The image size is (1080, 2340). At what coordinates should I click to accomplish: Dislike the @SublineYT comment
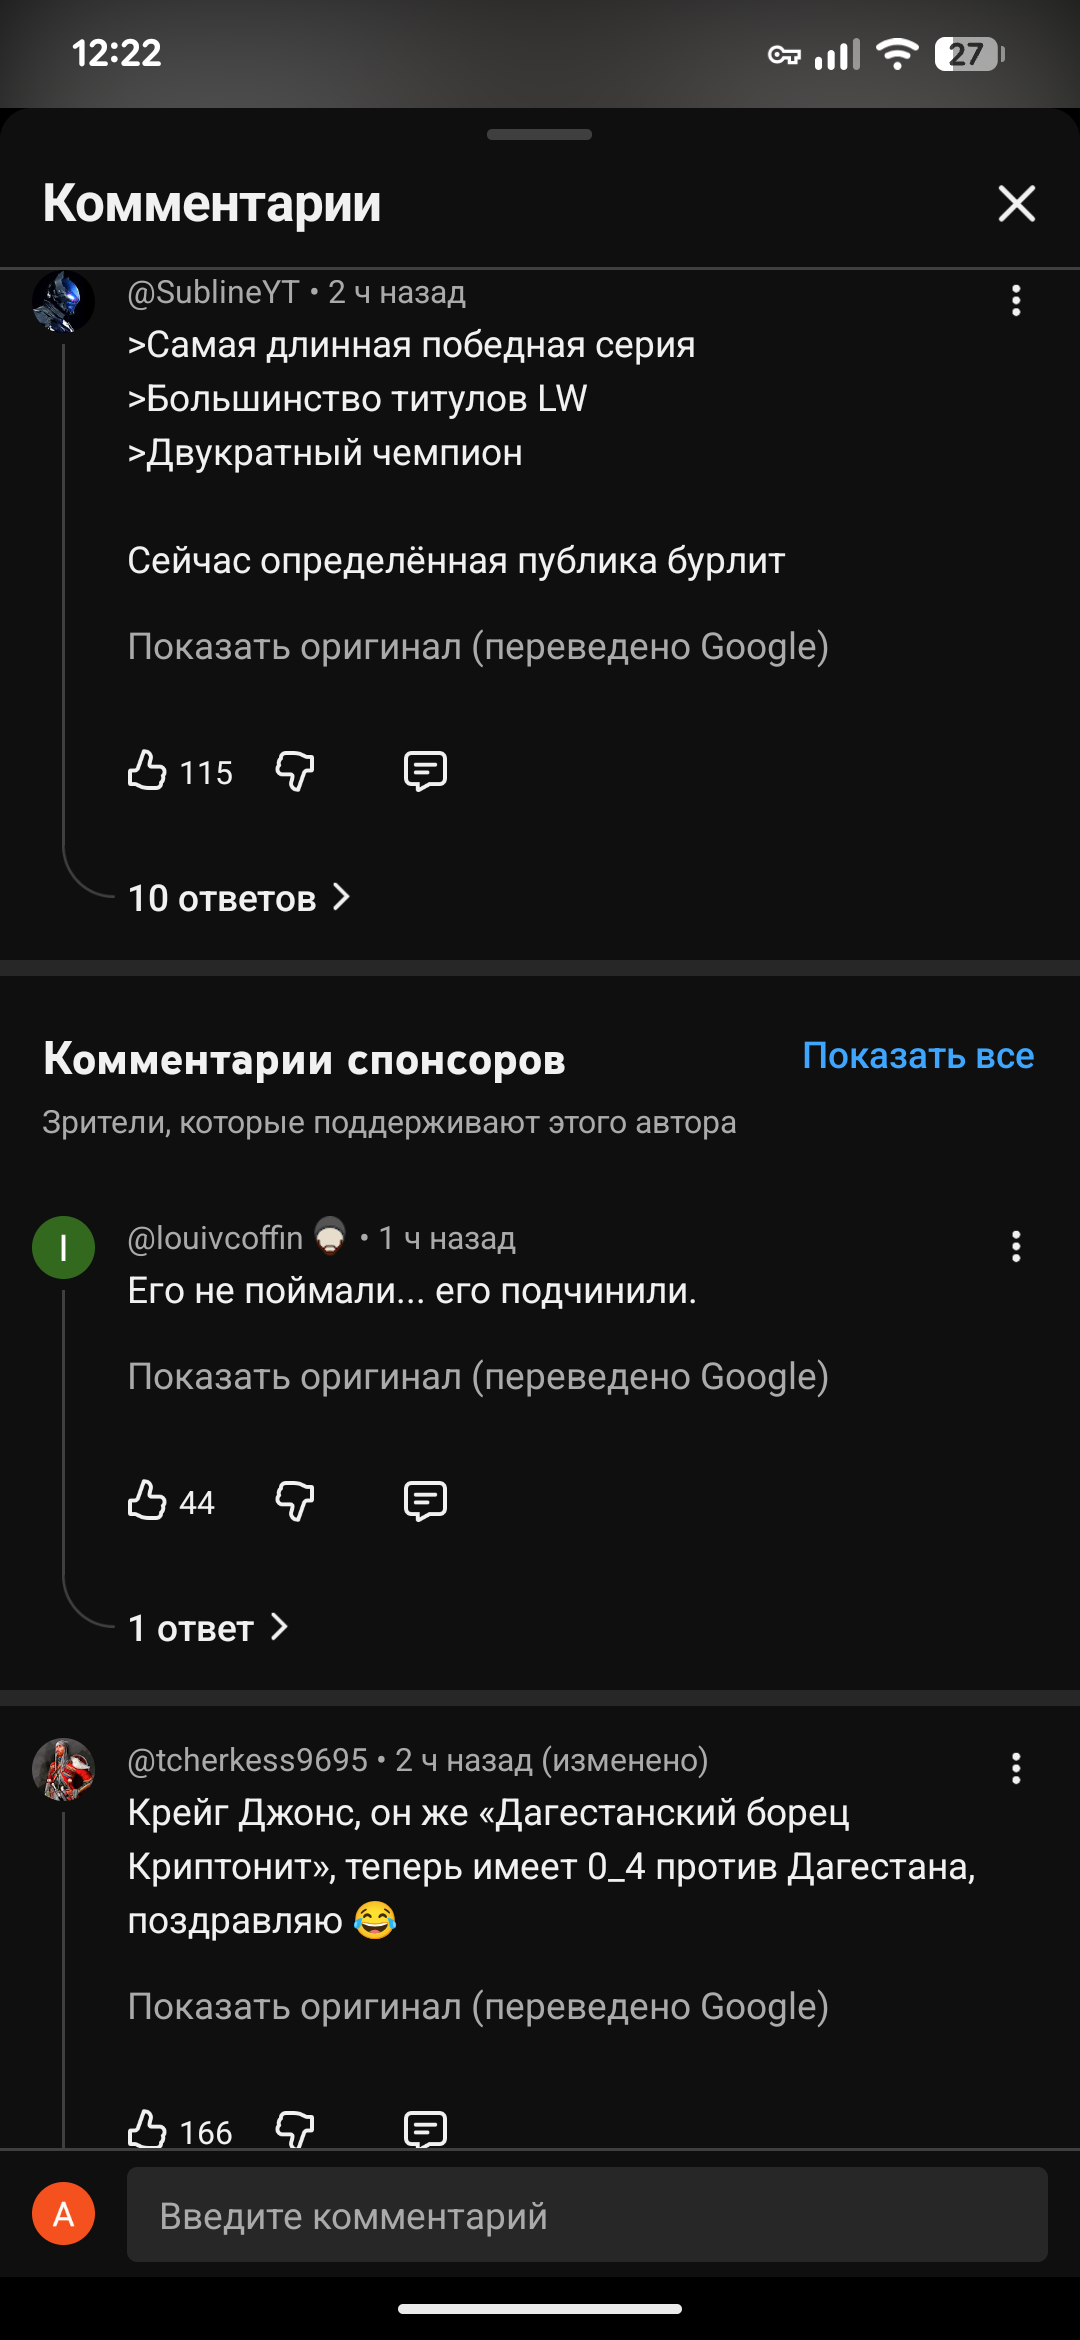pos(295,771)
